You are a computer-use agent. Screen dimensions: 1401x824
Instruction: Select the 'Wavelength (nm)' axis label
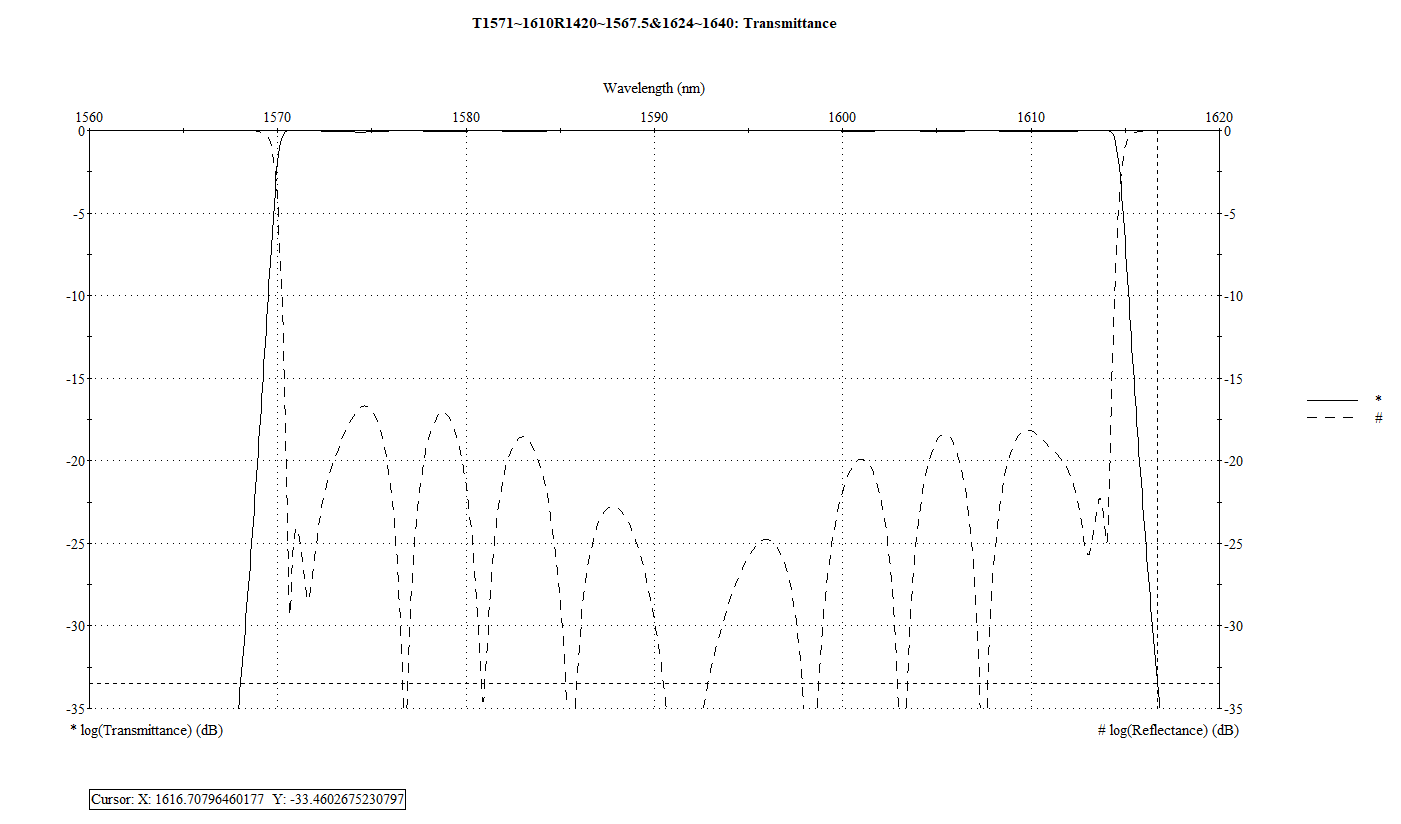[x=654, y=88]
